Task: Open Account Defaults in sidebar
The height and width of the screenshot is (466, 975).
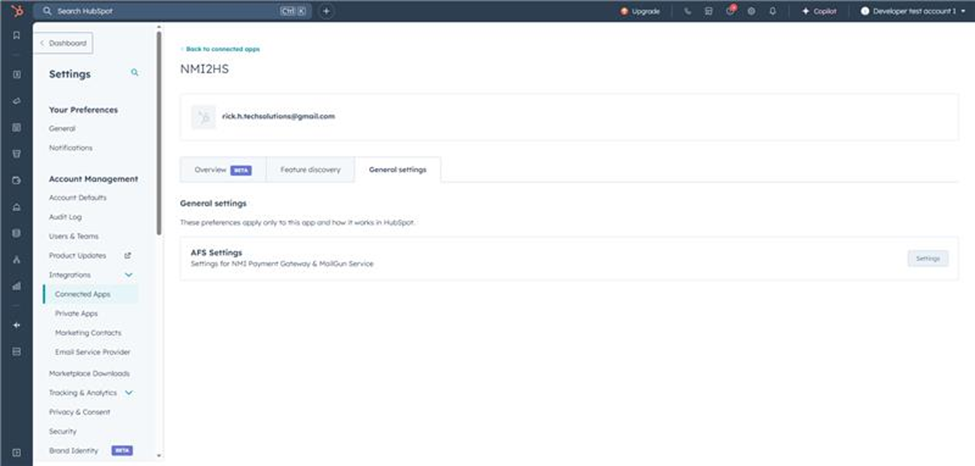Action: click(x=78, y=198)
